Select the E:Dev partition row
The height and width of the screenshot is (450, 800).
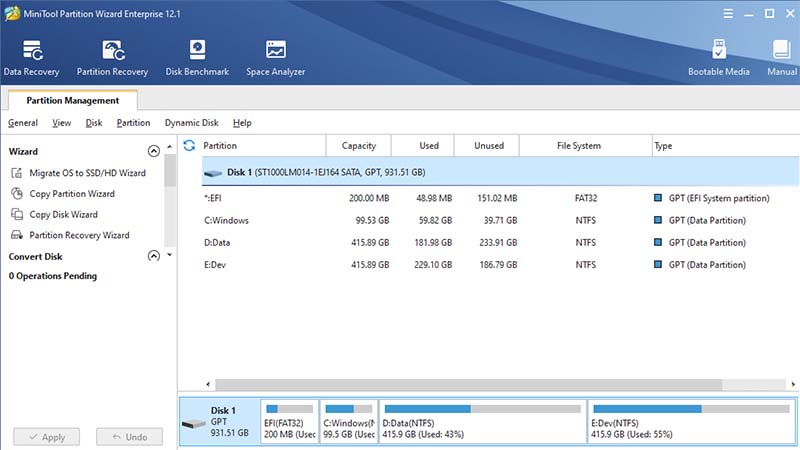tap(501, 264)
